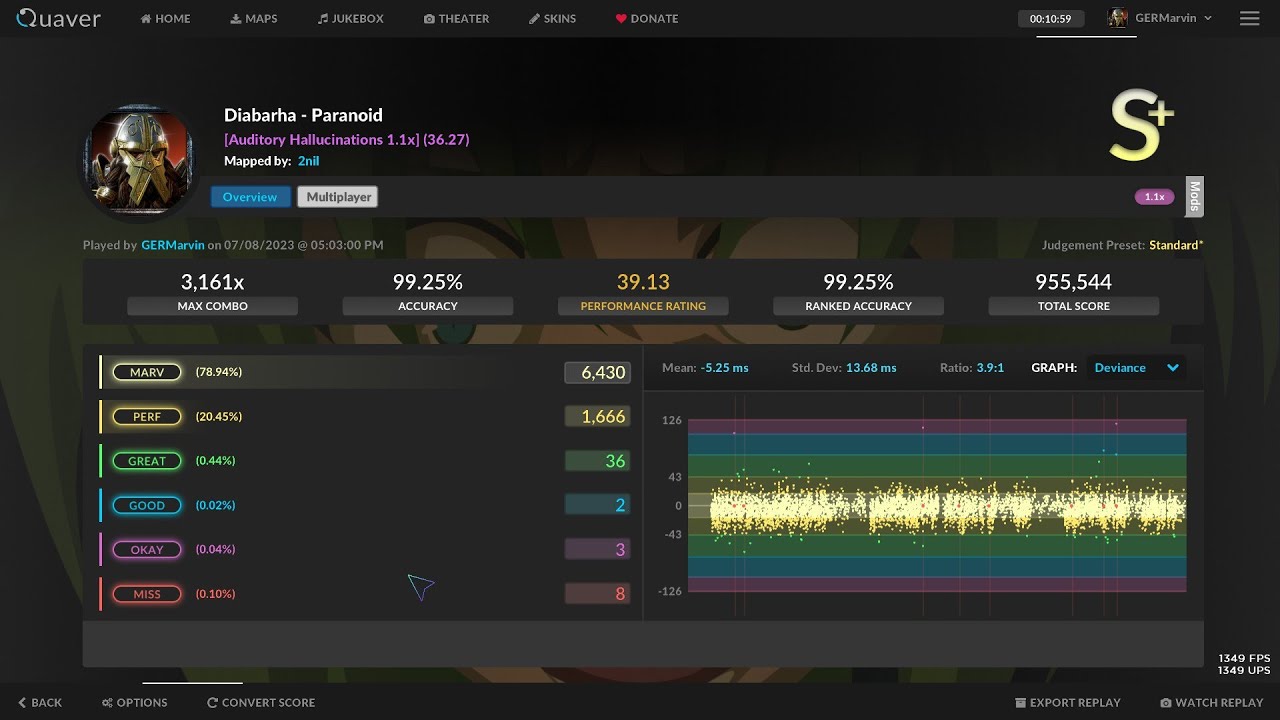This screenshot has height=720, width=1280.
Task: Click the 36 GREAT count
Action: click(598, 461)
